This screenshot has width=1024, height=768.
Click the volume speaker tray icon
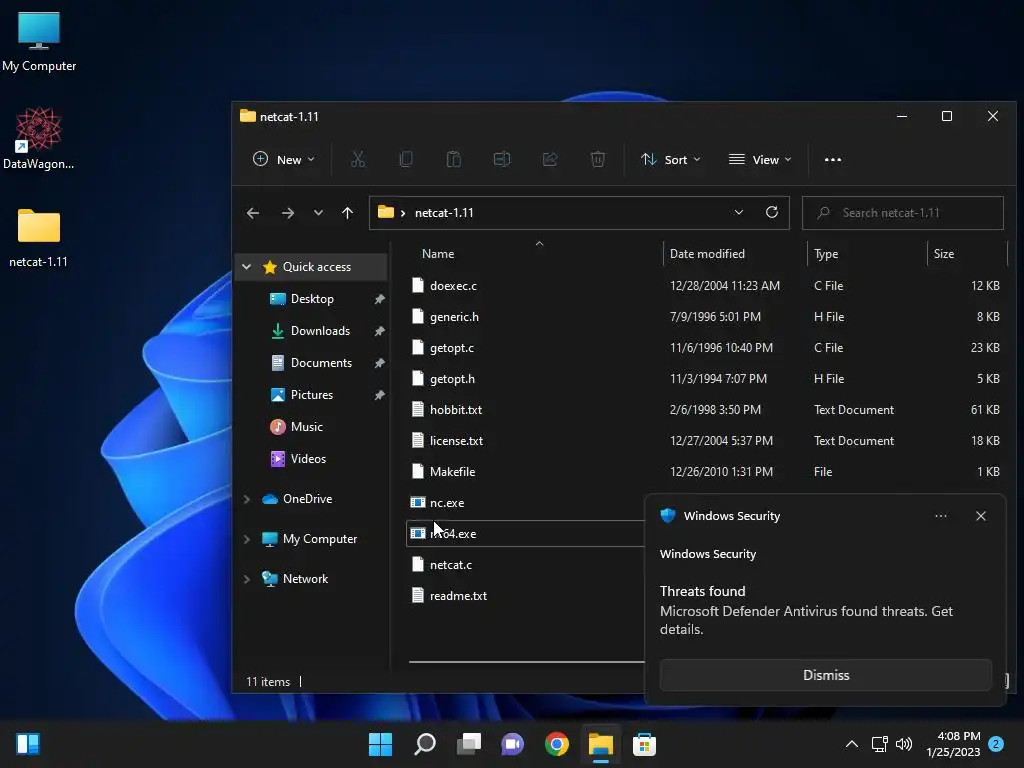click(x=904, y=744)
